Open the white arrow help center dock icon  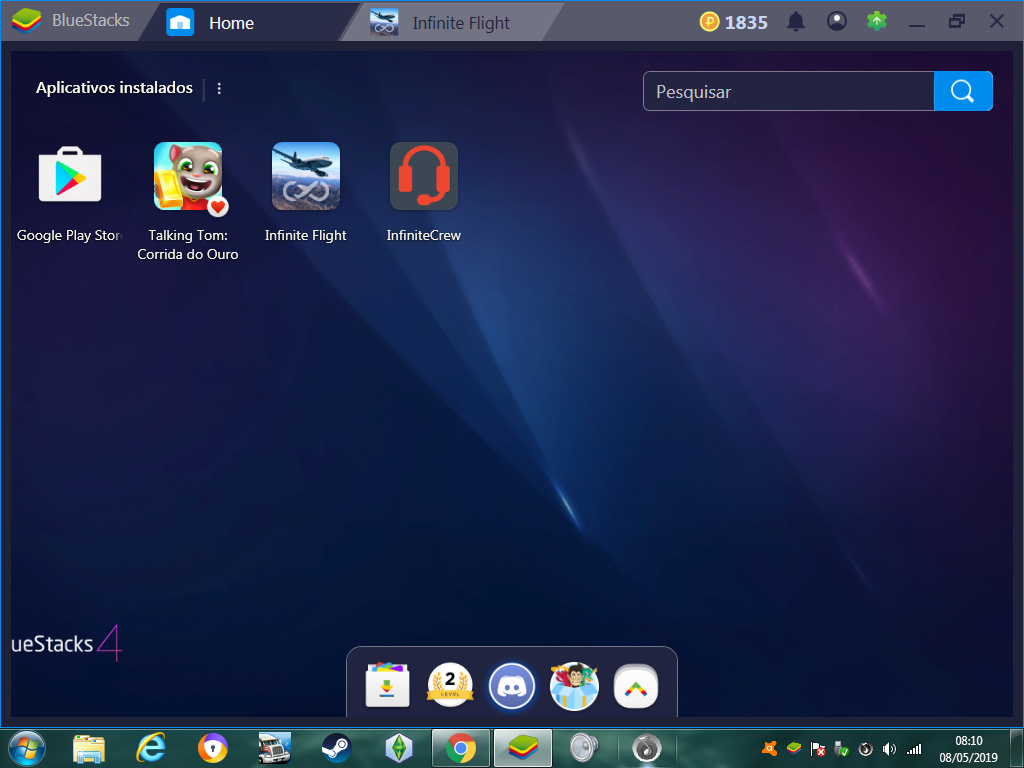(636, 686)
